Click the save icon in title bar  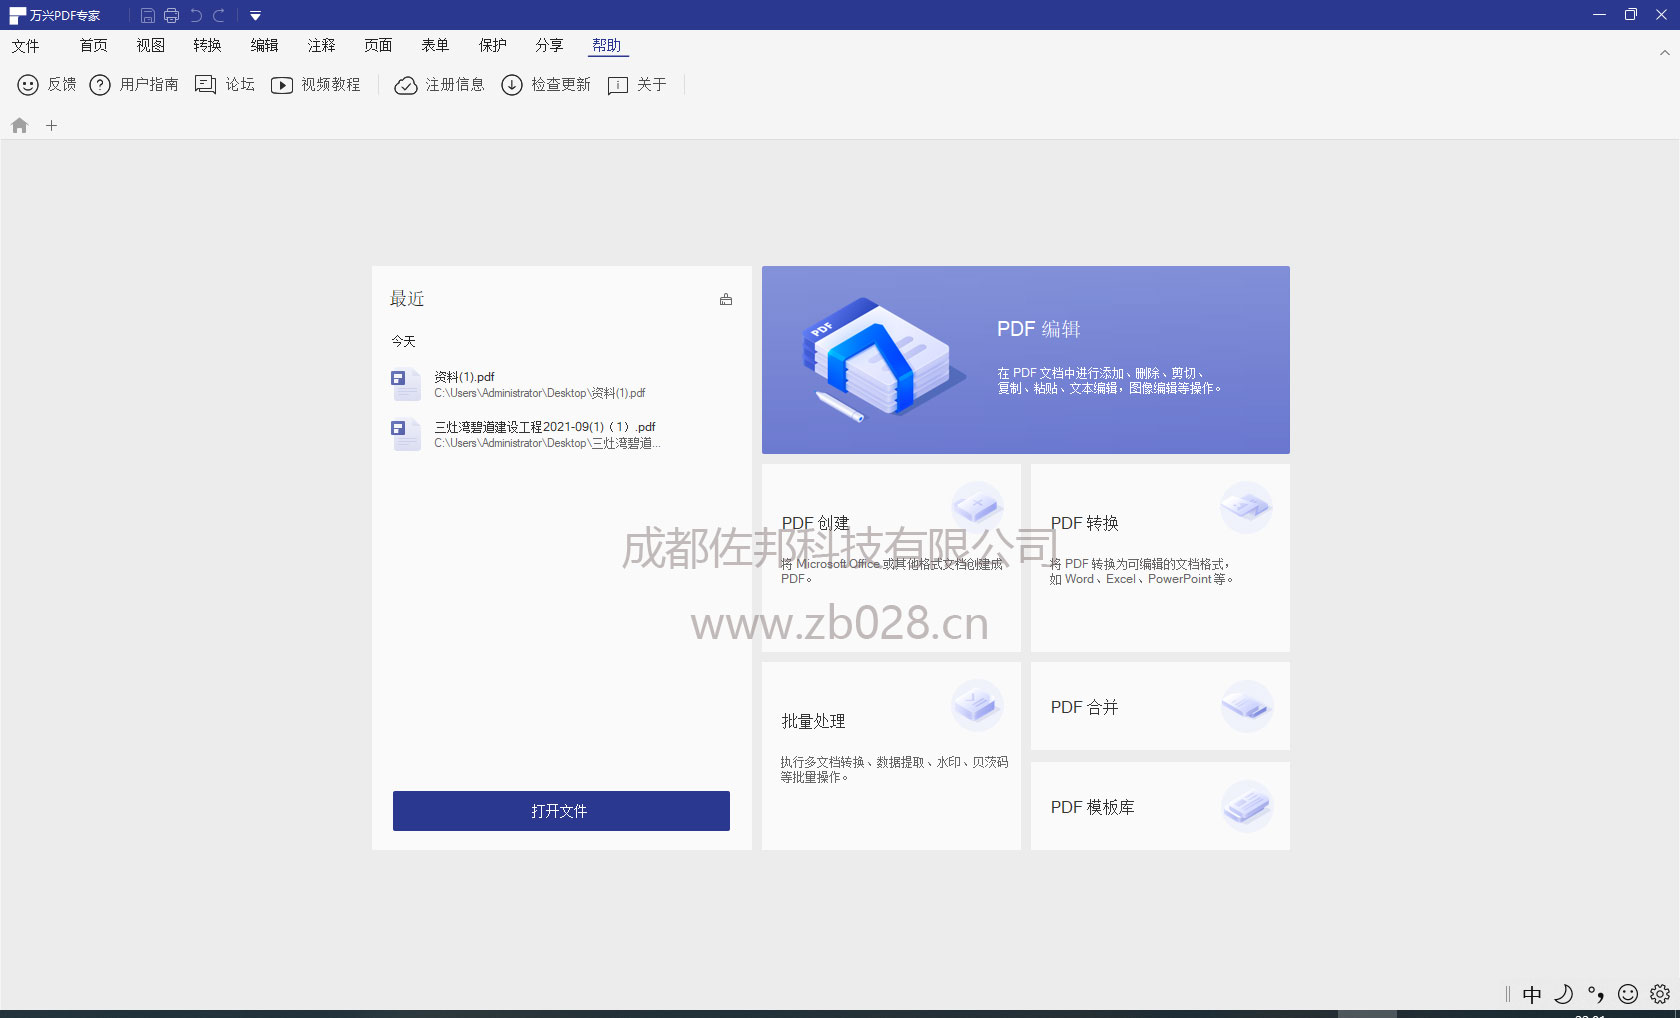click(x=147, y=15)
